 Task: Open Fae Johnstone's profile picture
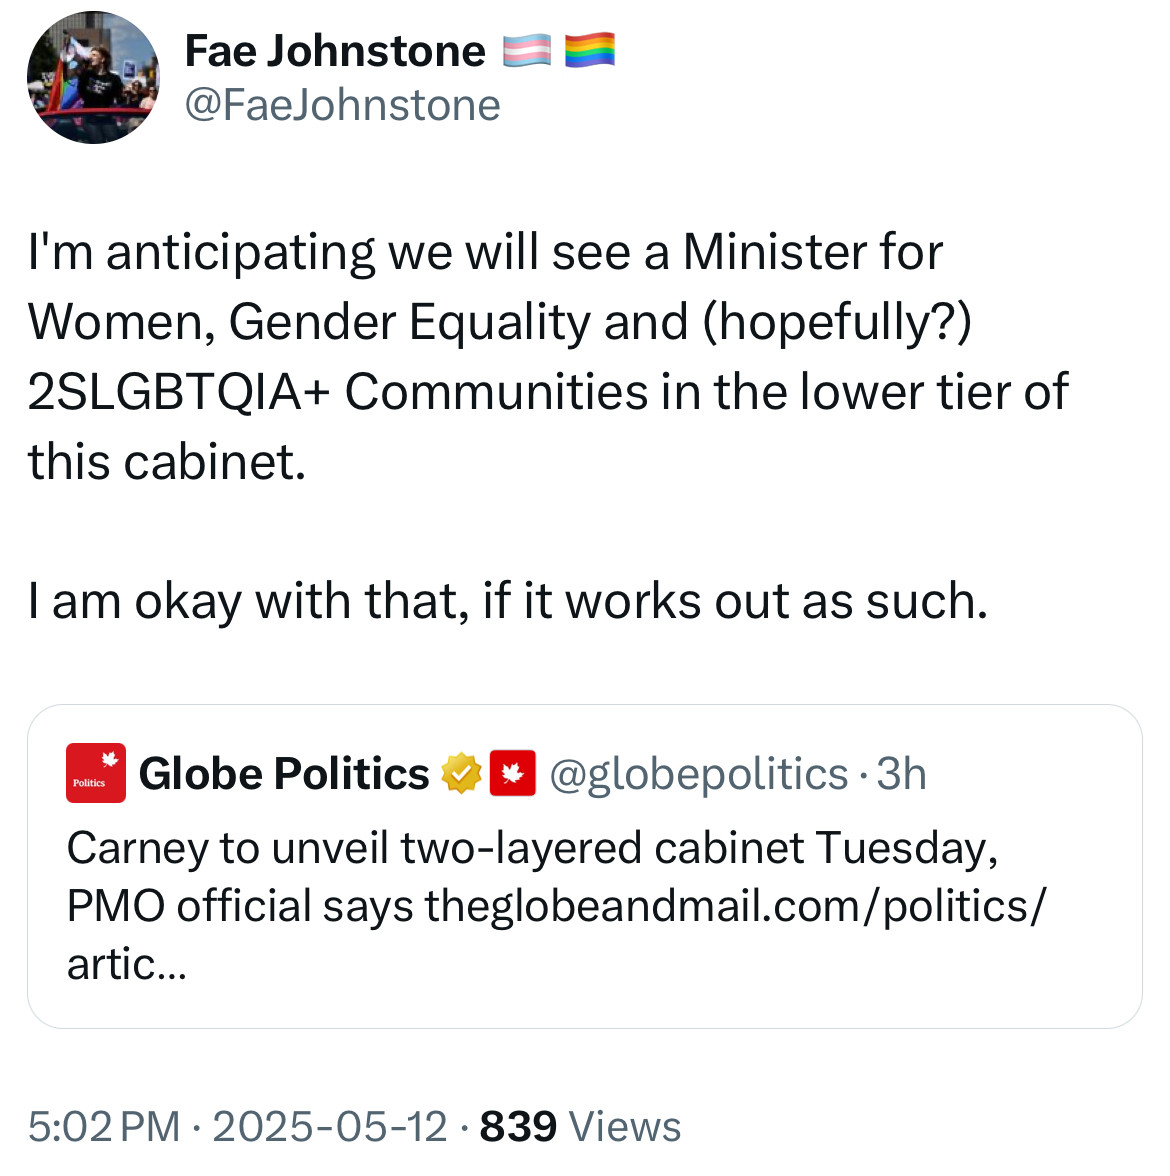(93, 78)
